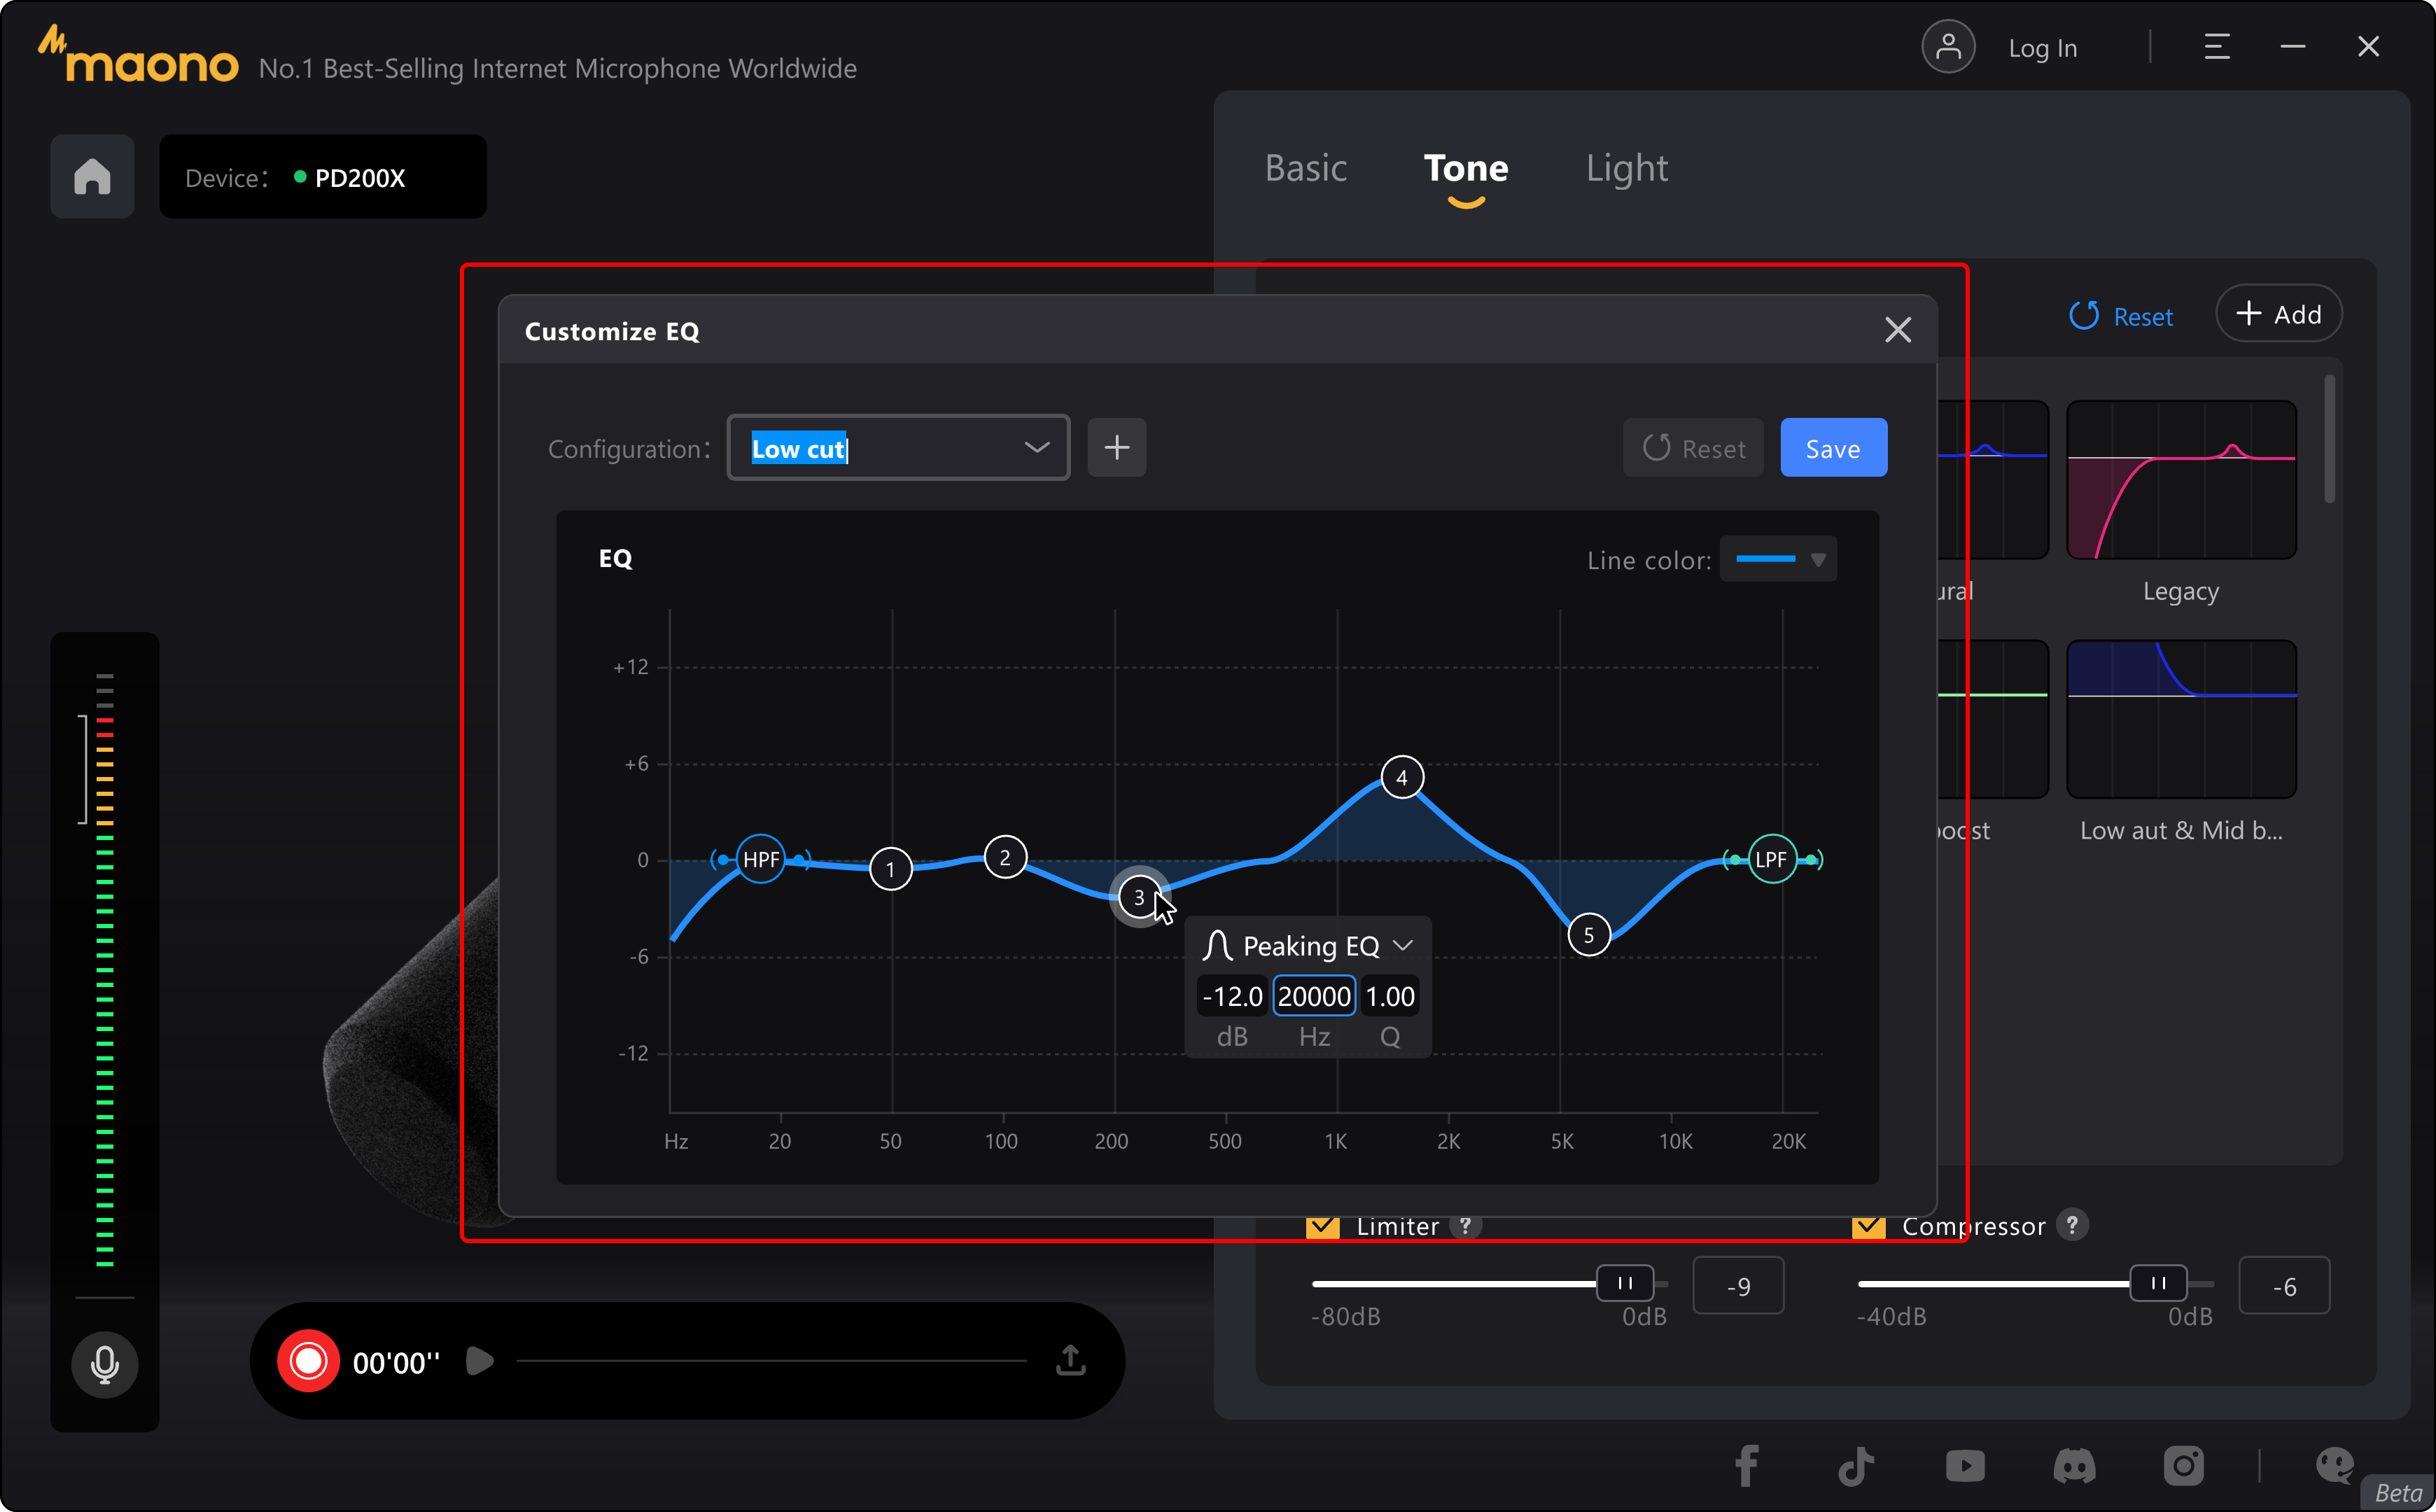Click the Limiter slider handle
This screenshot has width=2436, height=1512.
pyautogui.click(x=1624, y=1283)
